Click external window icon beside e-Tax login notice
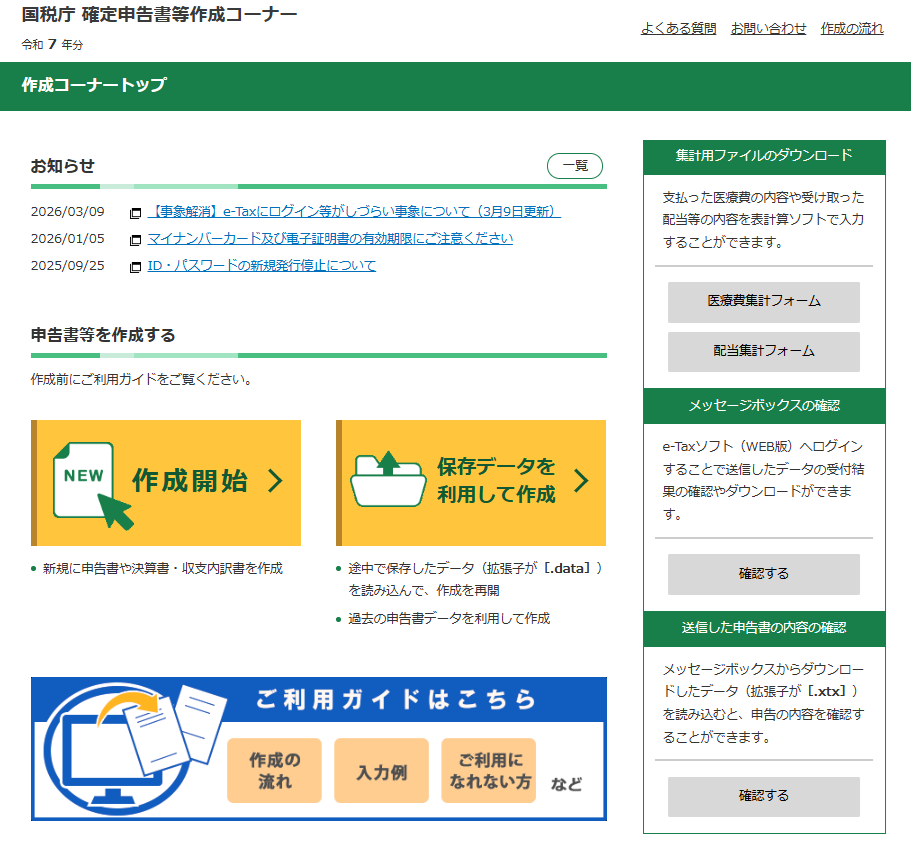Image resolution: width=911 pixels, height=848 pixels. point(136,213)
